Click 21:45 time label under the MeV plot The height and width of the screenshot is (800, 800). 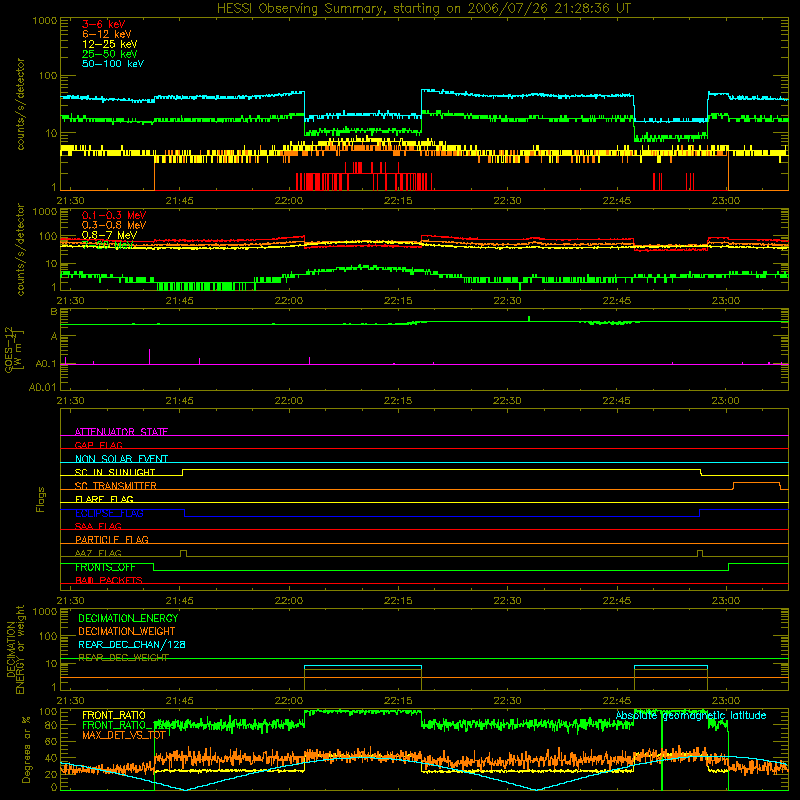pos(180,301)
